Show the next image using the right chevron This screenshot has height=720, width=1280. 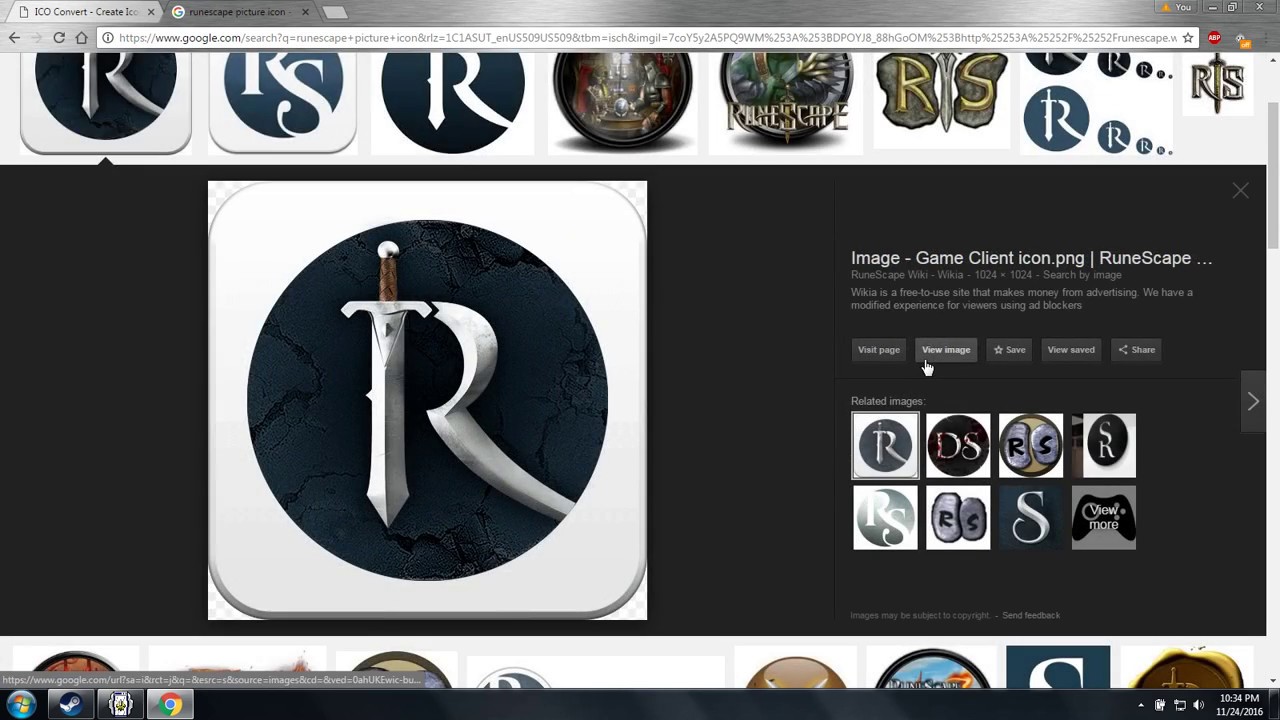(1252, 401)
